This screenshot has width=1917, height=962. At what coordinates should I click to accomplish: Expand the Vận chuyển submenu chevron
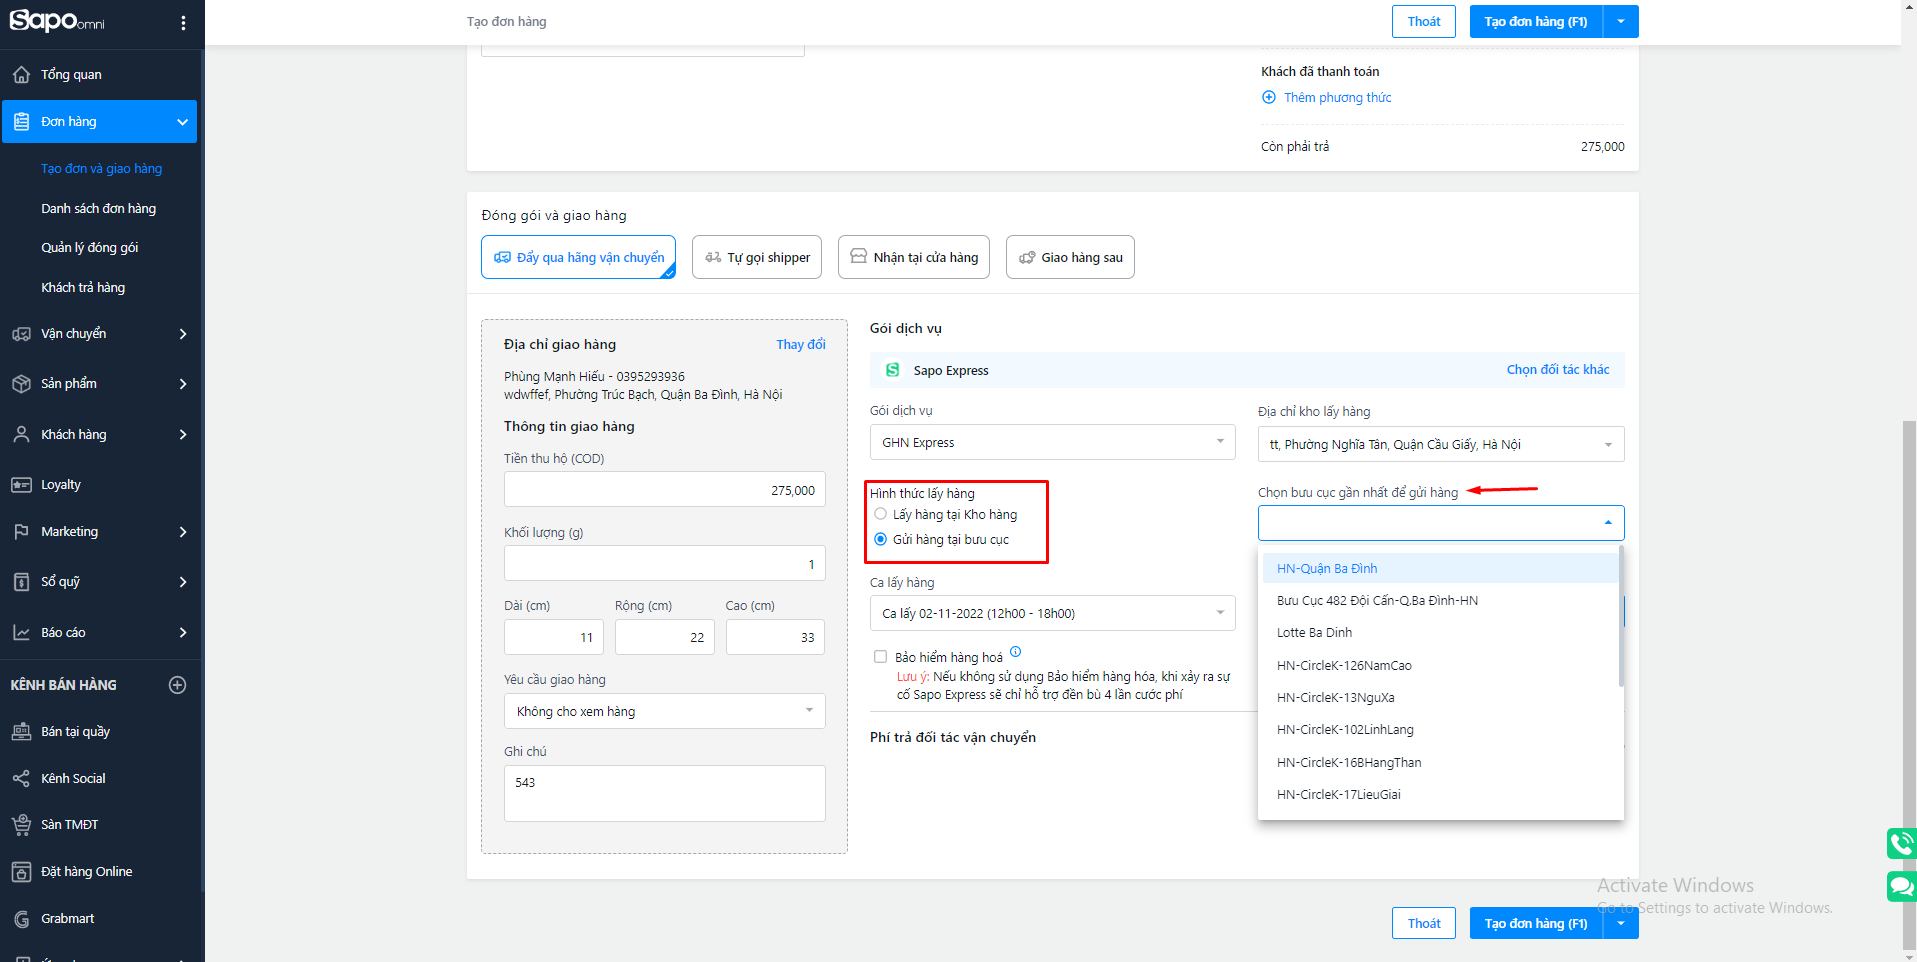183,334
